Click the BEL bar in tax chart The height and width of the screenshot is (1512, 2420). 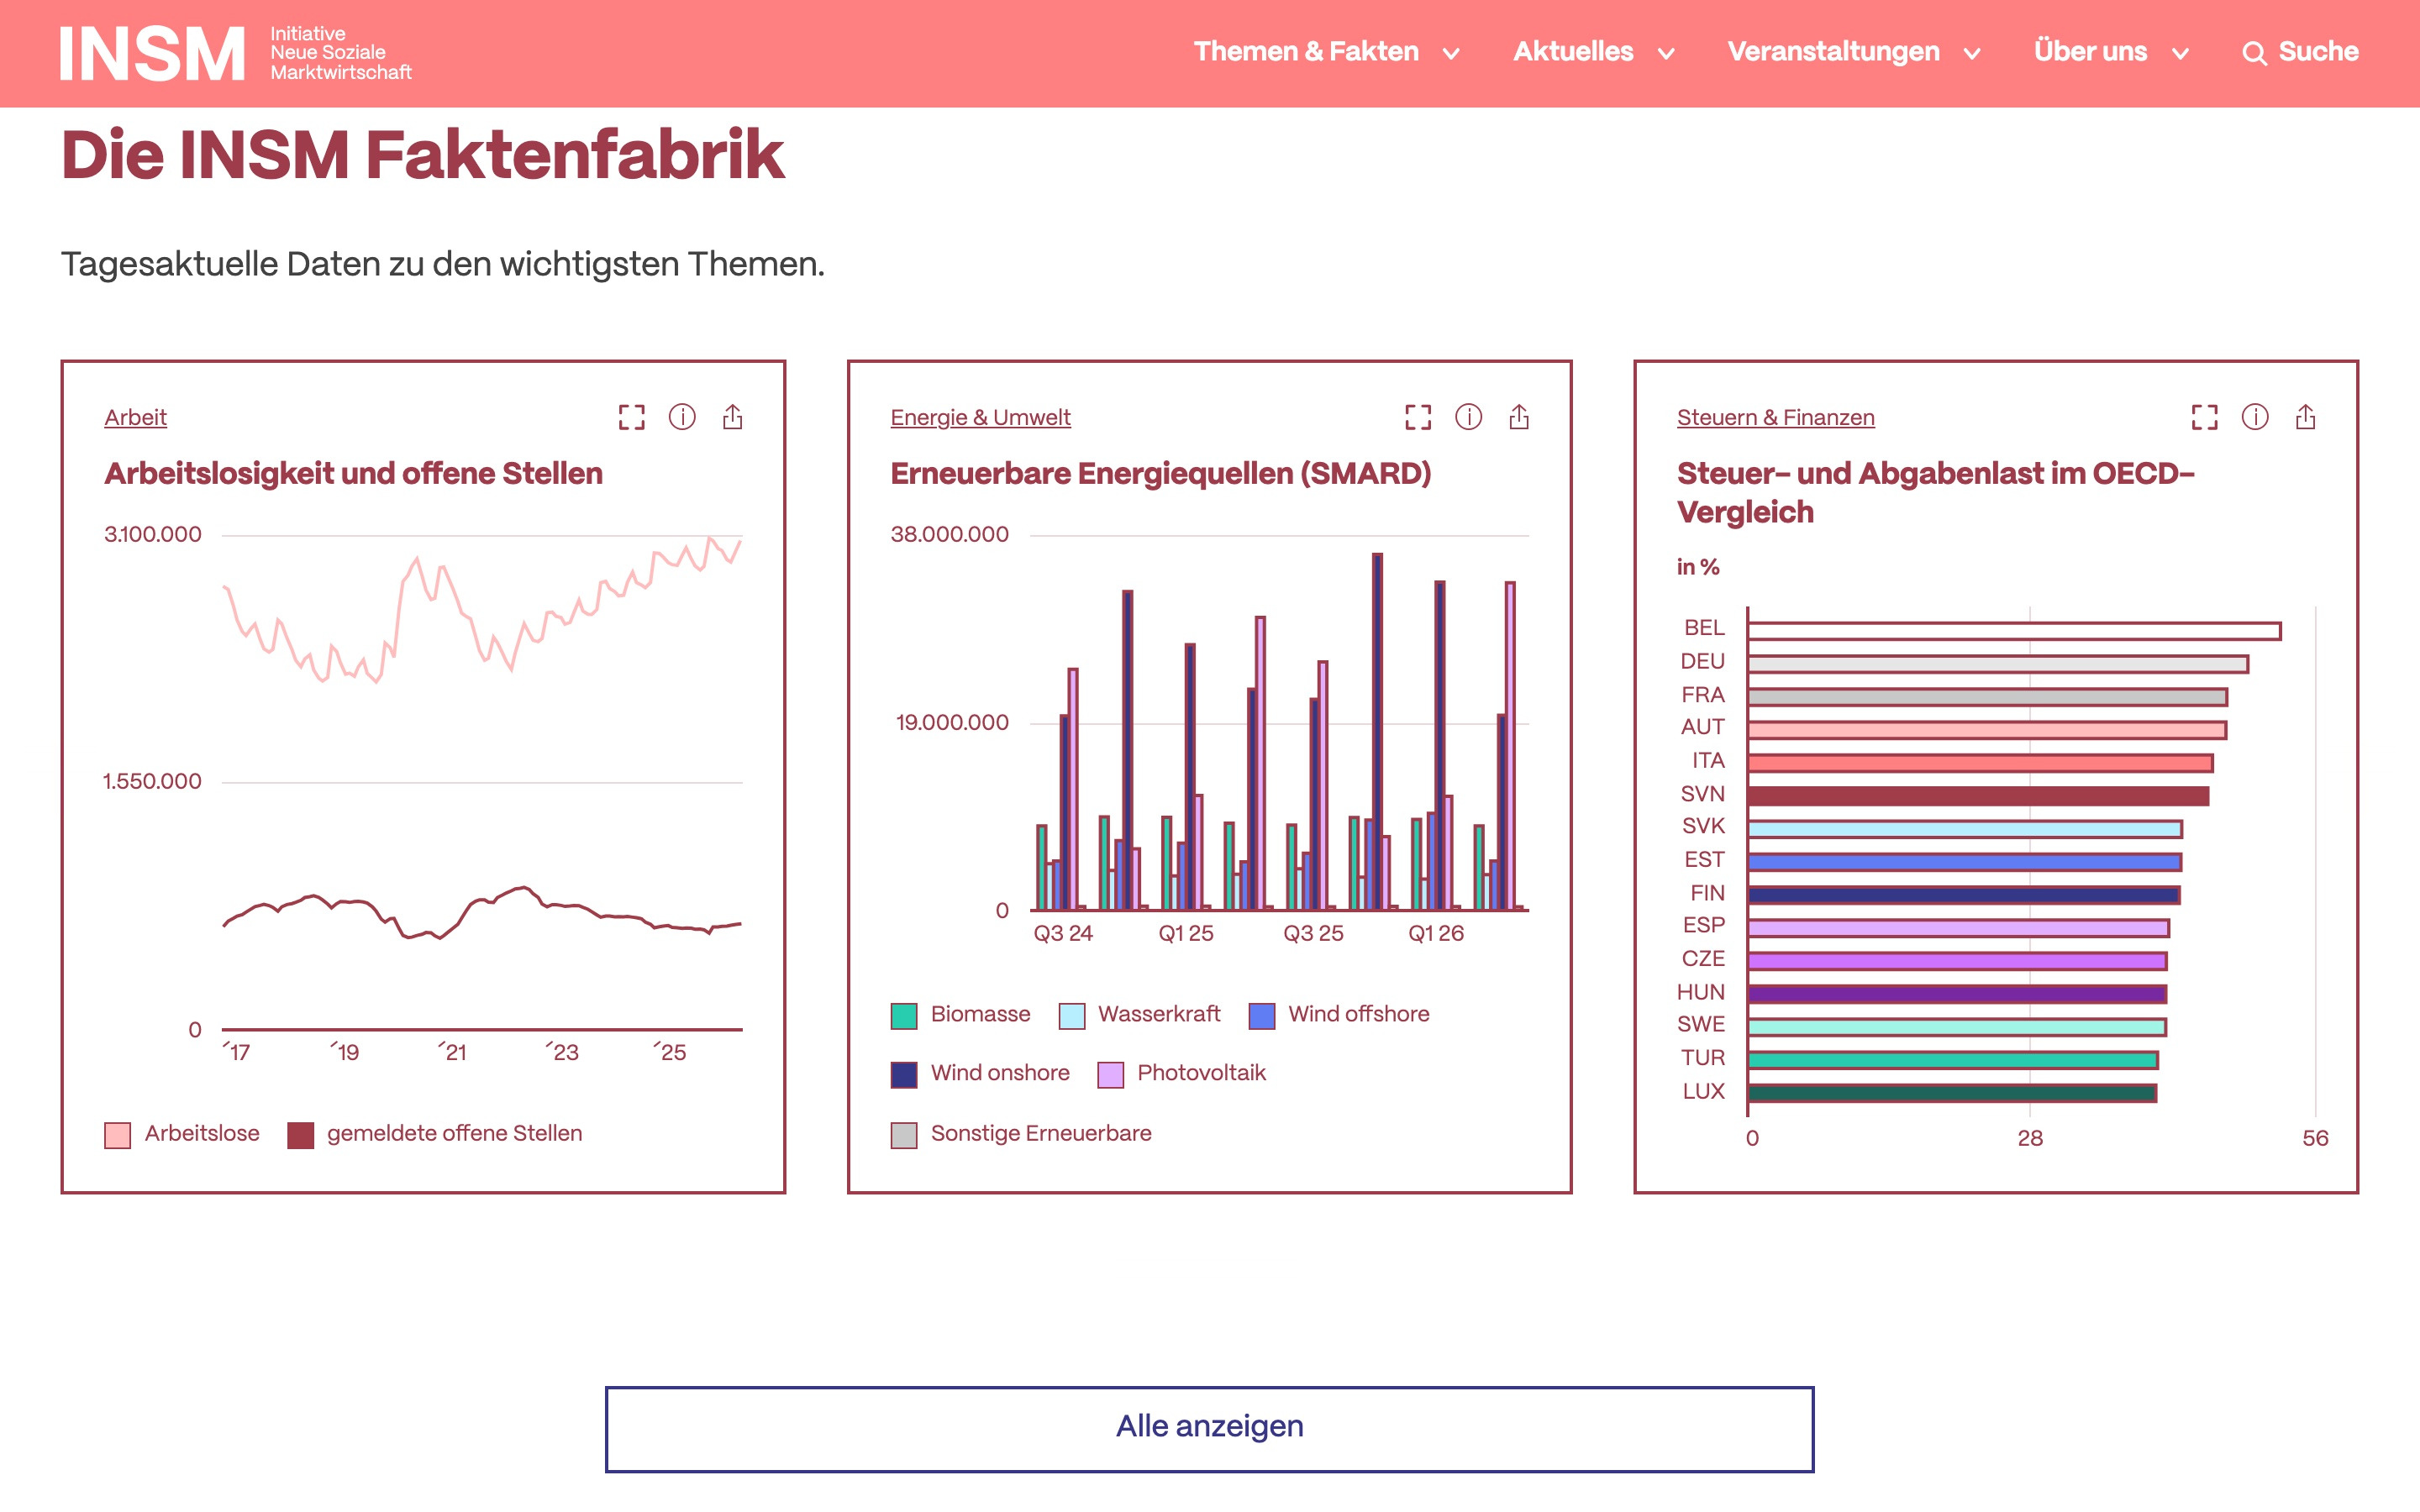pos(2014,631)
